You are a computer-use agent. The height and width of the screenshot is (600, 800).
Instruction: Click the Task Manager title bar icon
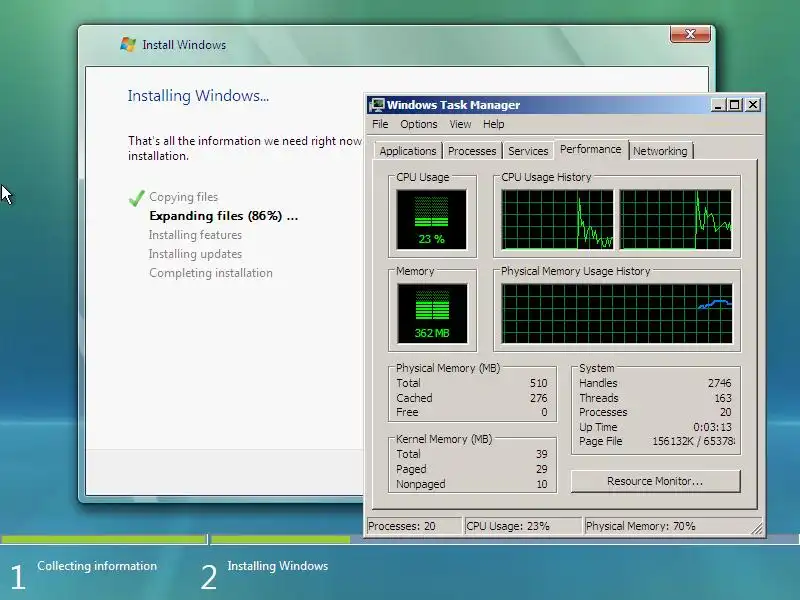coord(377,105)
